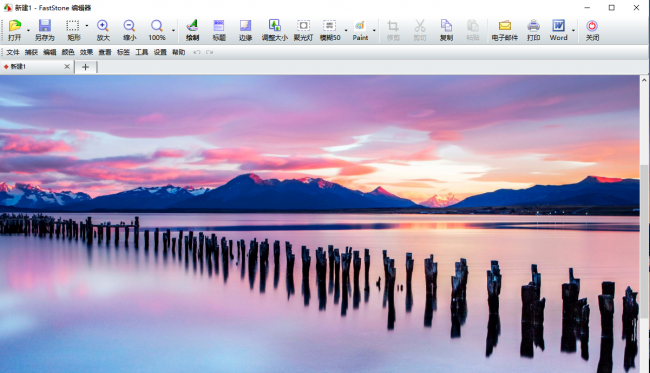Image resolution: width=650 pixels, height=373 pixels.
Task: Click the 粘贴 paste icon
Action: click(473, 30)
